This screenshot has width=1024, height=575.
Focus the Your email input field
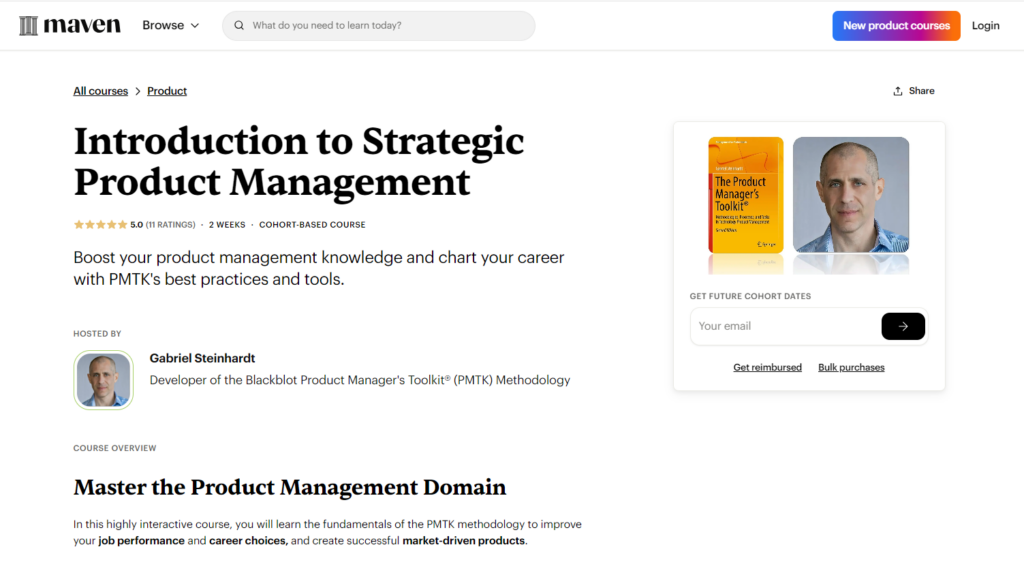(786, 326)
